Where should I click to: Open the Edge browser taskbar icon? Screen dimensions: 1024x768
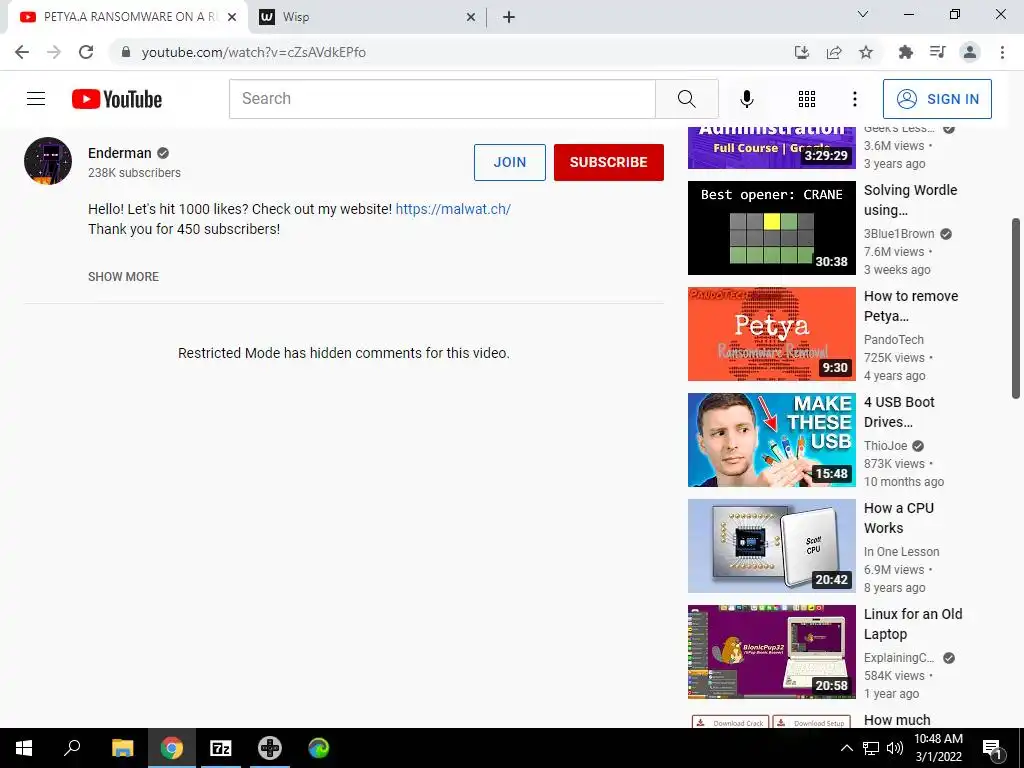(319, 748)
